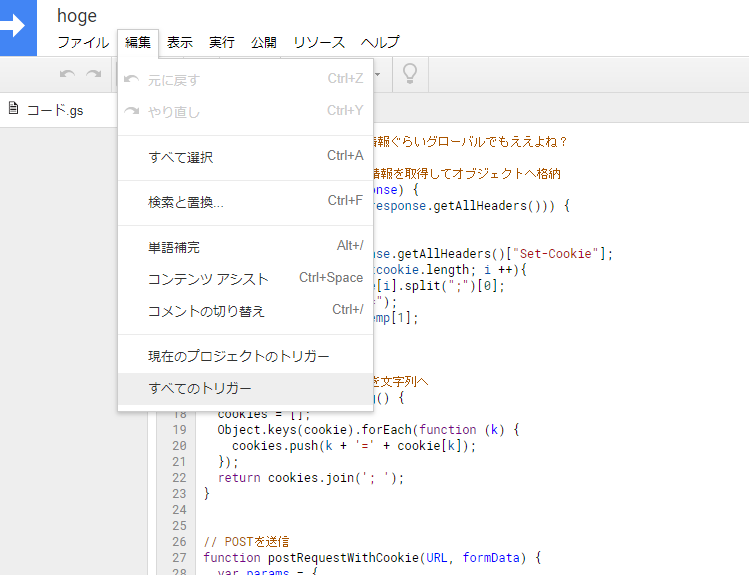749x575 pixels.
Task: Click the undo arrow in the toolbar
Action: coord(67,73)
